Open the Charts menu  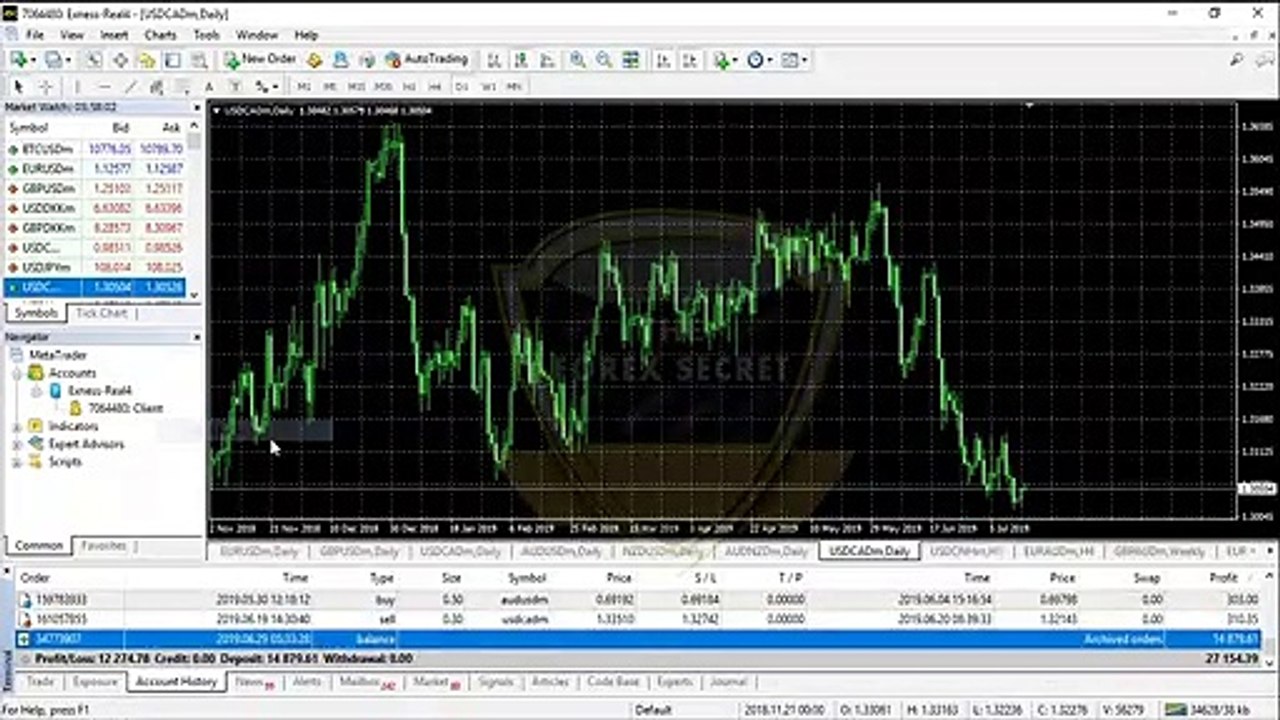(x=160, y=34)
